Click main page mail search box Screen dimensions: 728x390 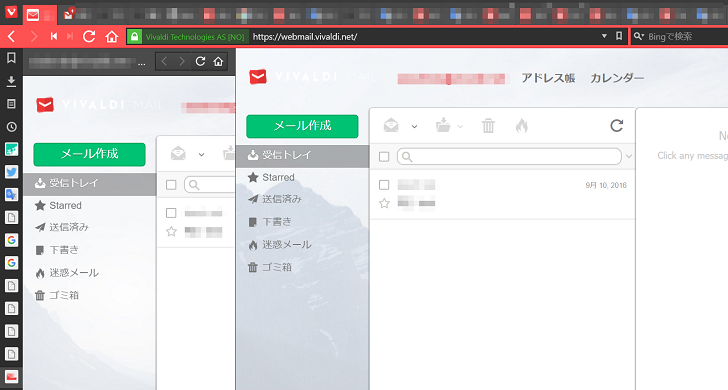(x=509, y=156)
